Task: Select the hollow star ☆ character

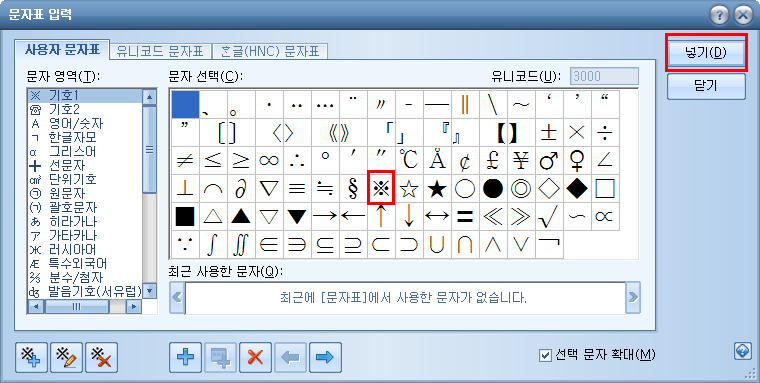Action: point(409,189)
